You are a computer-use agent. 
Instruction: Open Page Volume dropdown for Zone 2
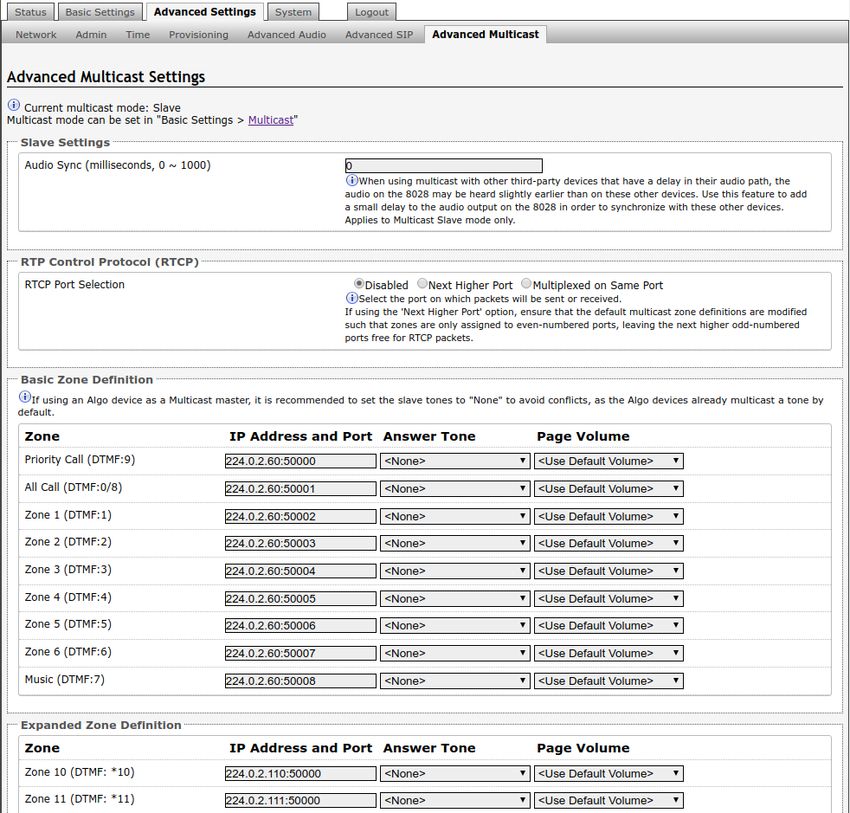coord(608,544)
